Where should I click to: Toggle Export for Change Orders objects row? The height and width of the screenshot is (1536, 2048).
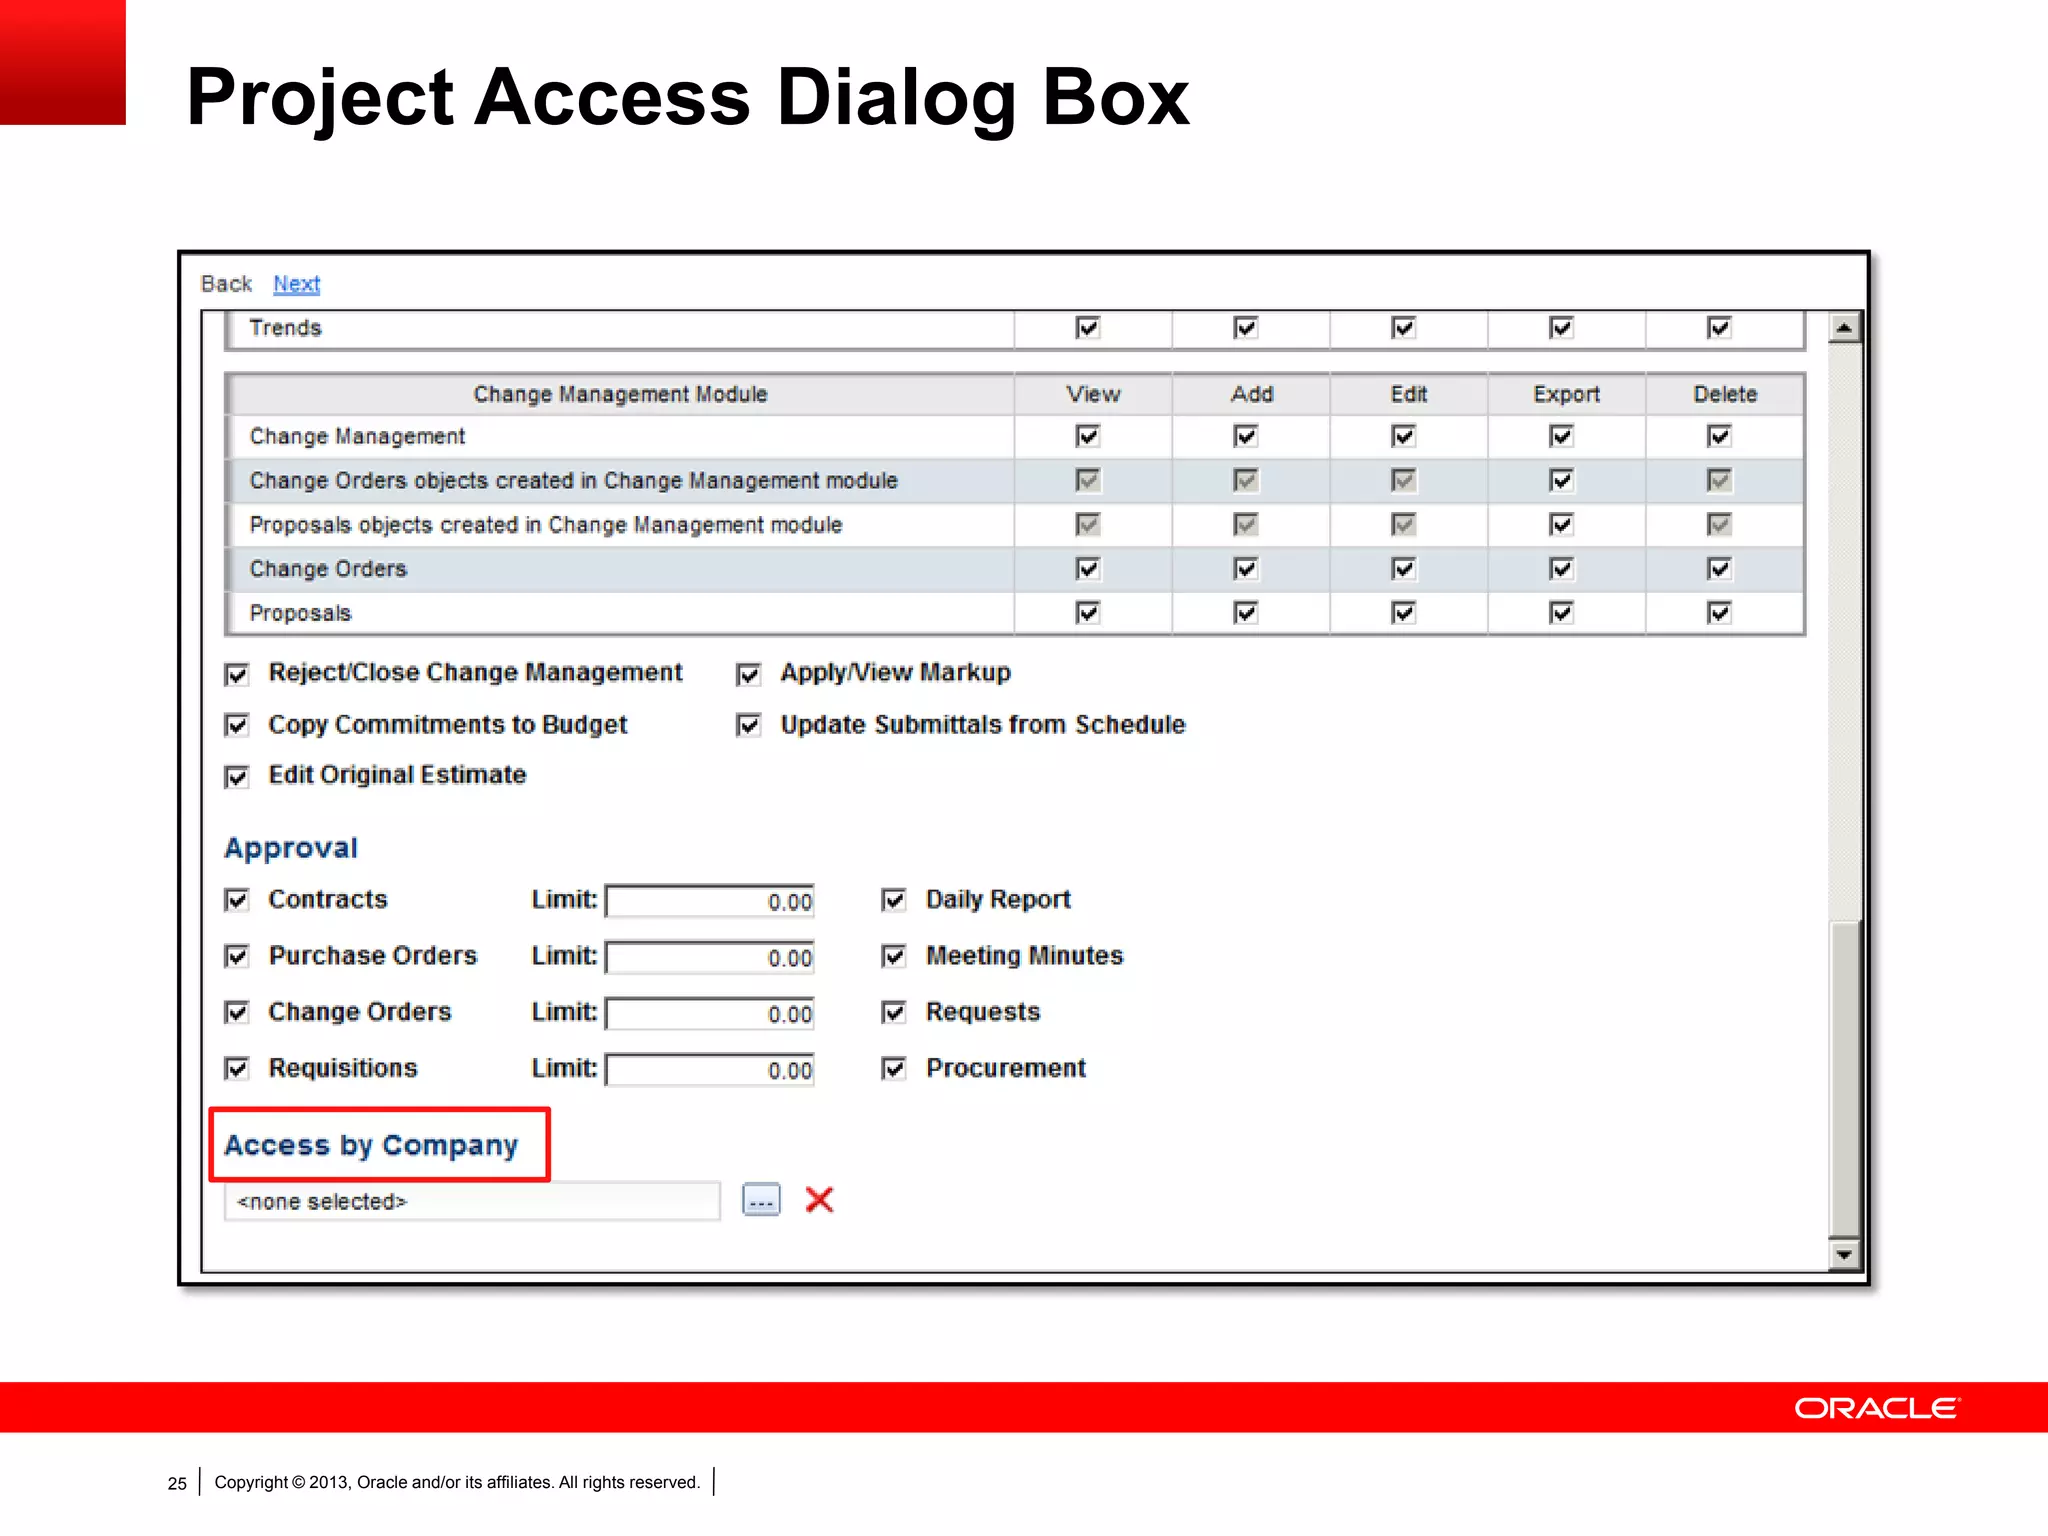point(1561,481)
